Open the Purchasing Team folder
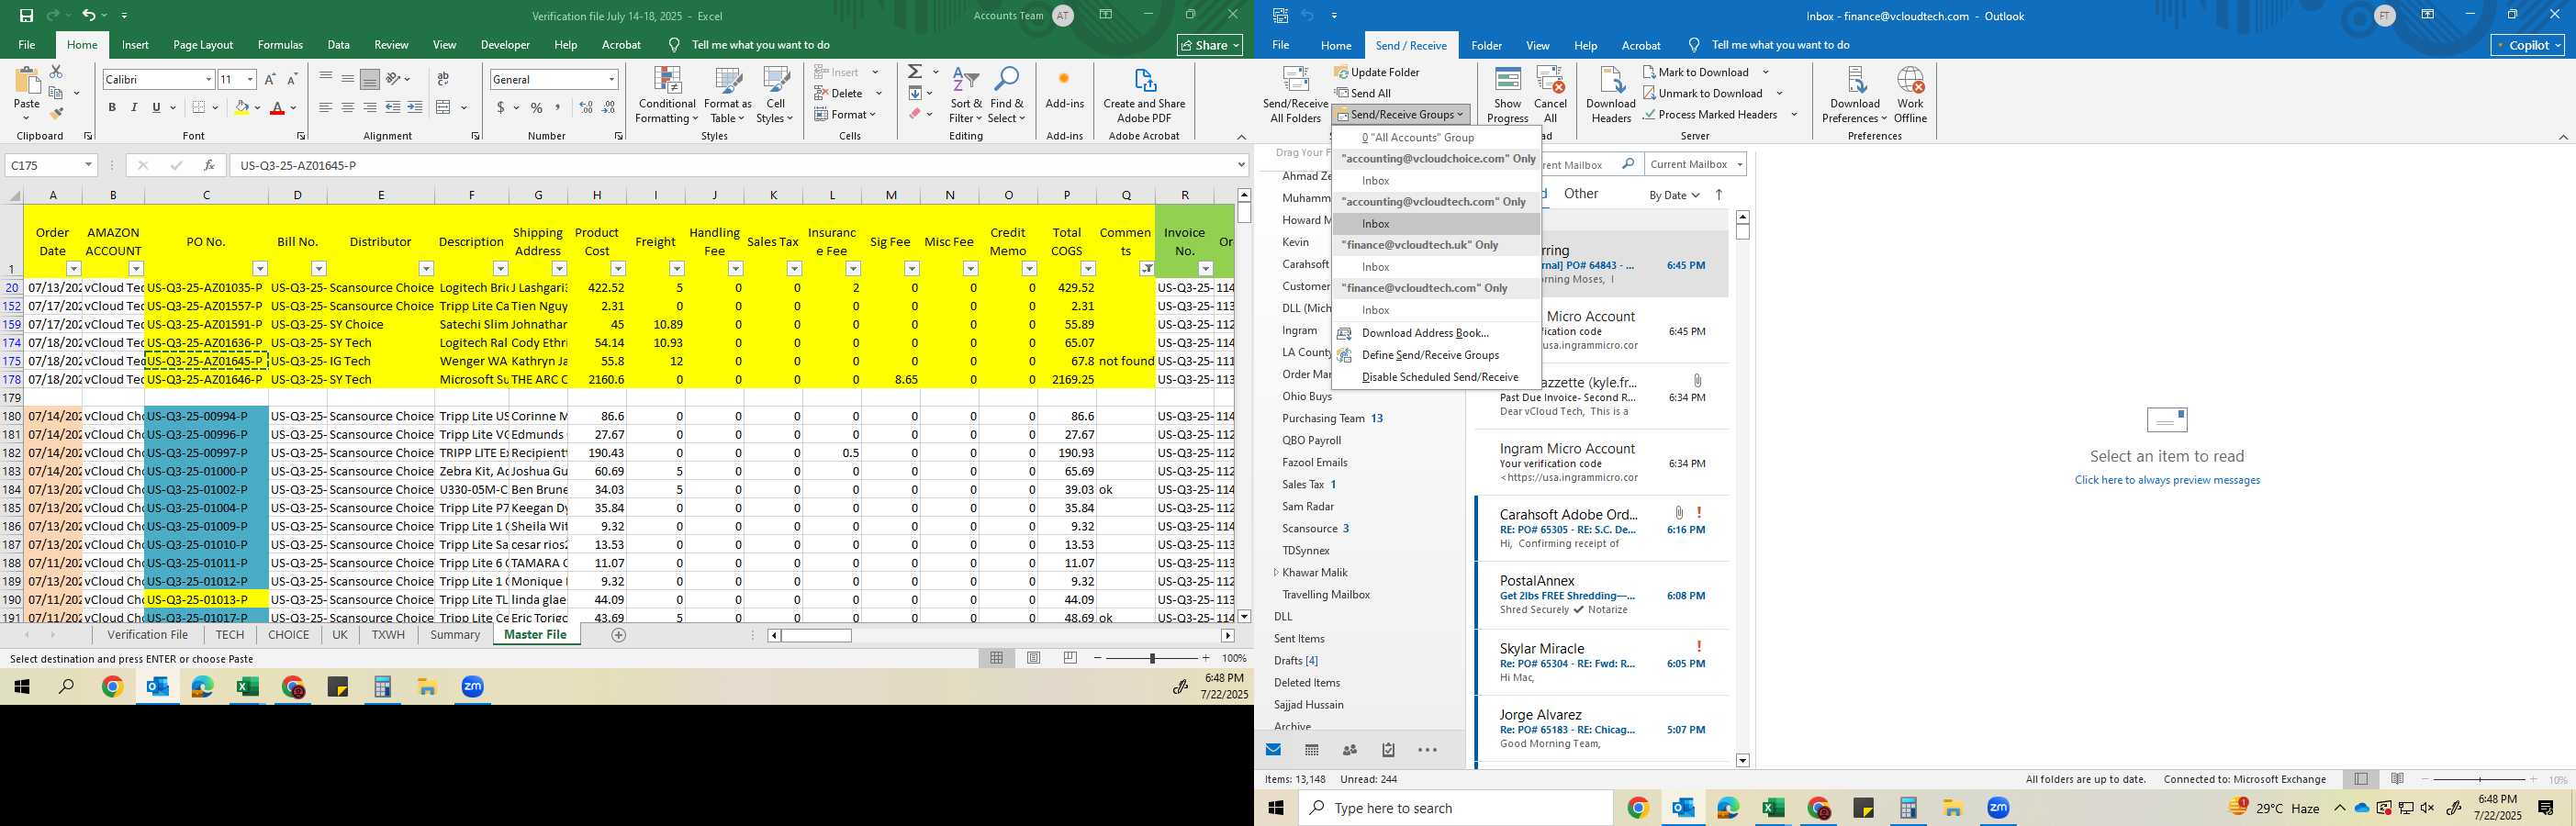Screen dimensions: 2576x826 tap(1323, 418)
